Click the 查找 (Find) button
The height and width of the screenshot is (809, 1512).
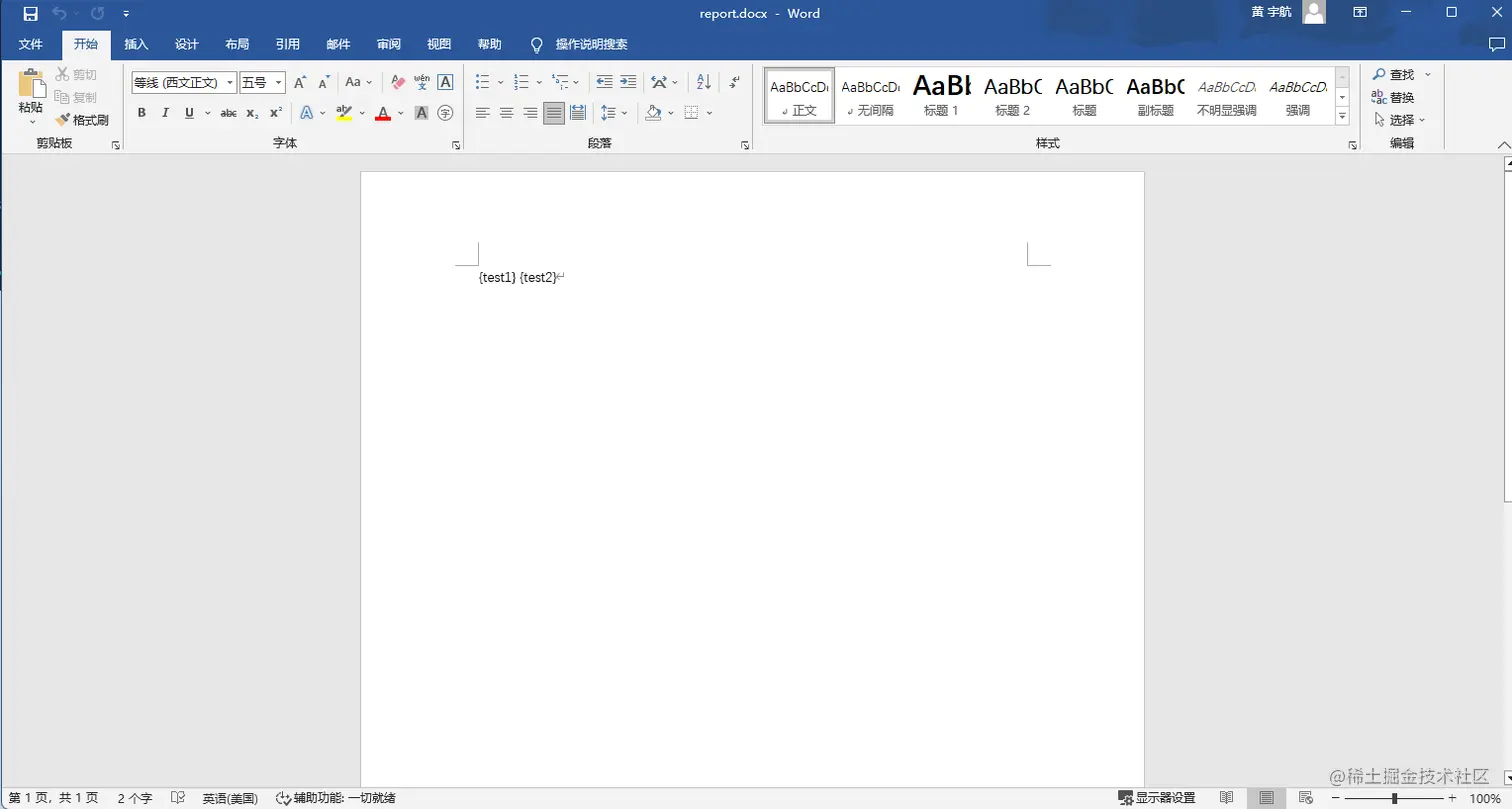coord(1394,75)
